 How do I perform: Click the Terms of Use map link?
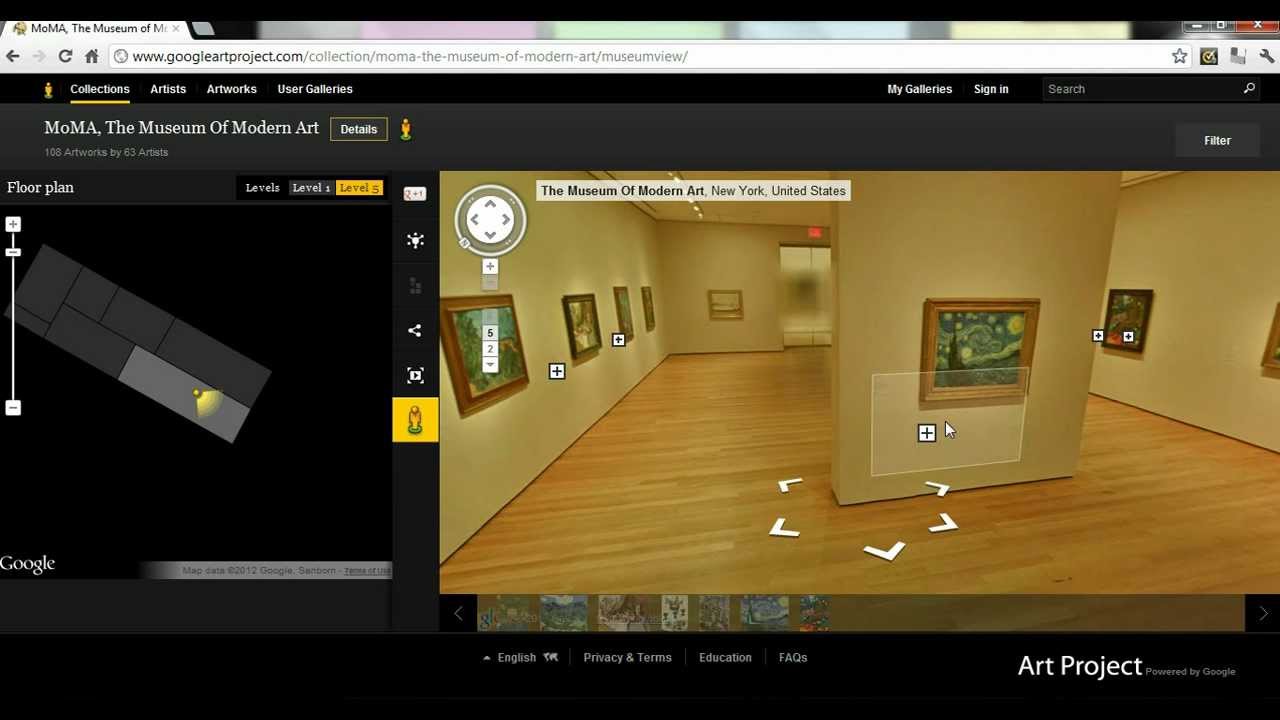tap(367, 571)
